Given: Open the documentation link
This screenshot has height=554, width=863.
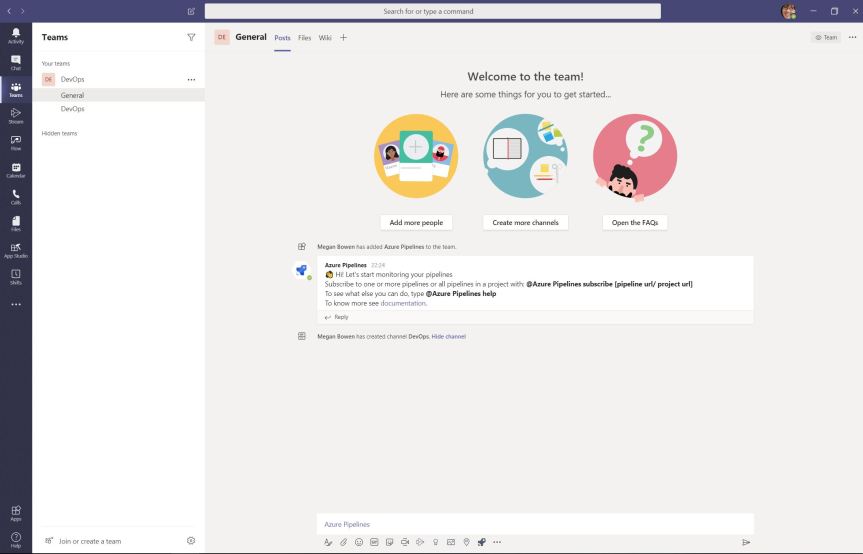Looking at the screenshot, I should point(403,303).
